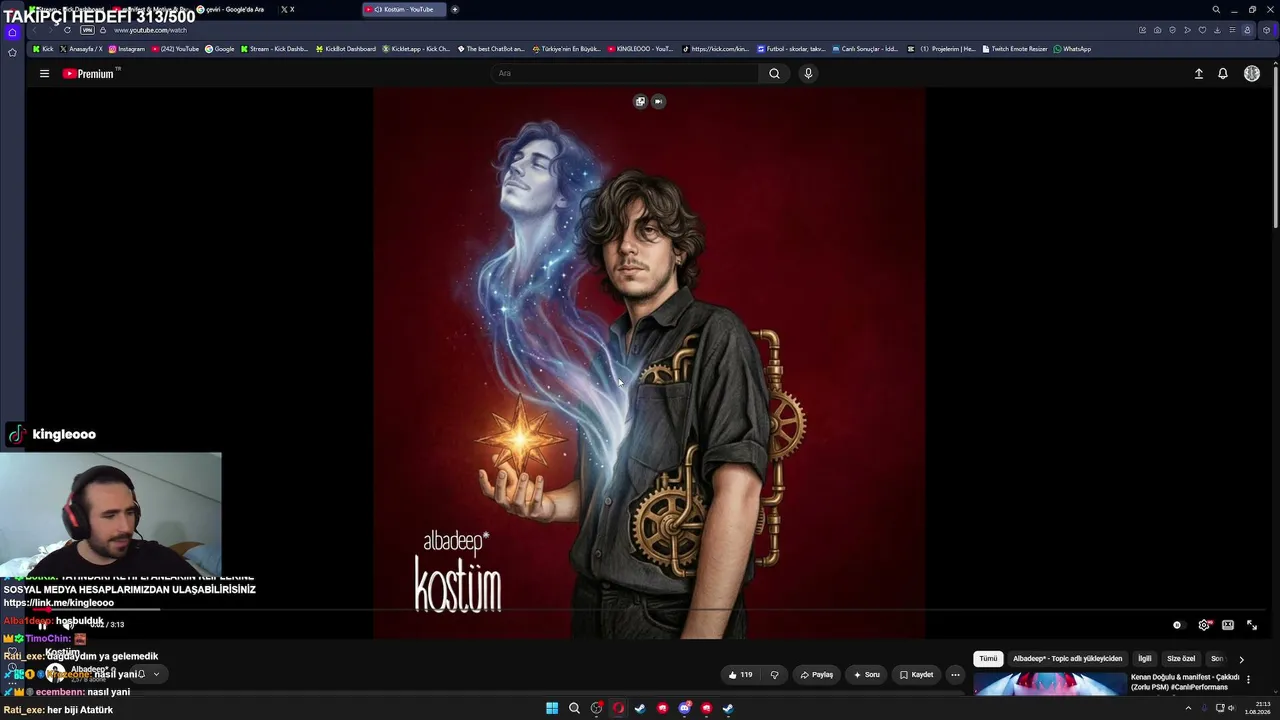Enter fullscreen video mode
The image size is (1280, 720).
[x=1251, y=625]
